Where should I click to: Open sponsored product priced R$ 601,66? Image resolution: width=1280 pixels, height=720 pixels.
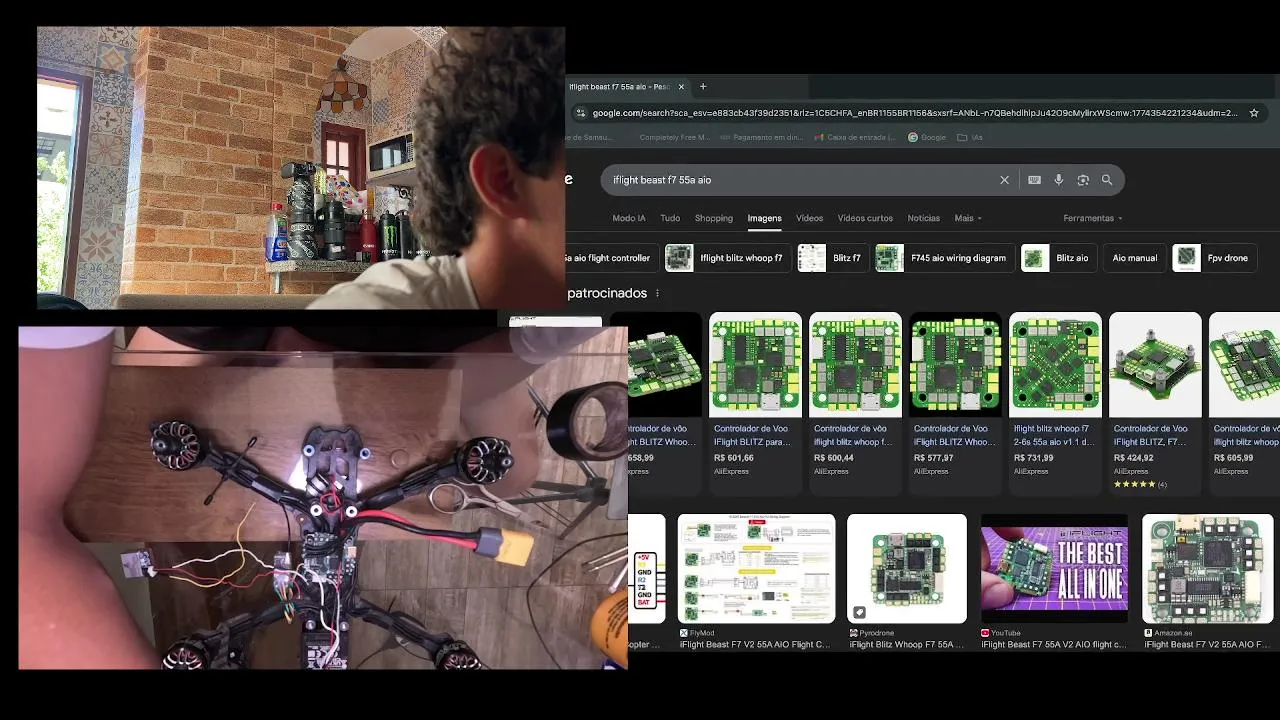tap(755, 403)
